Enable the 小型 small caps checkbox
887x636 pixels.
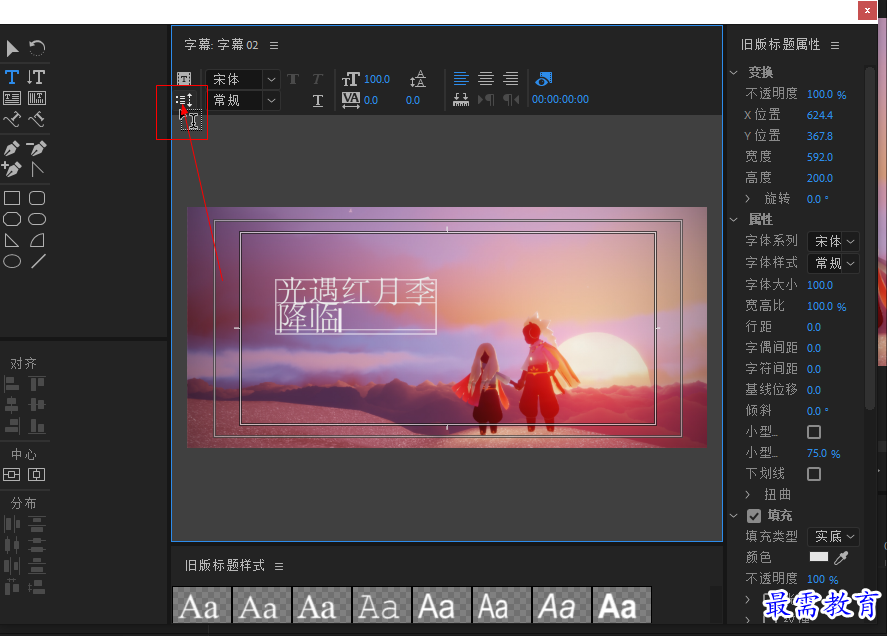point(814,432)
